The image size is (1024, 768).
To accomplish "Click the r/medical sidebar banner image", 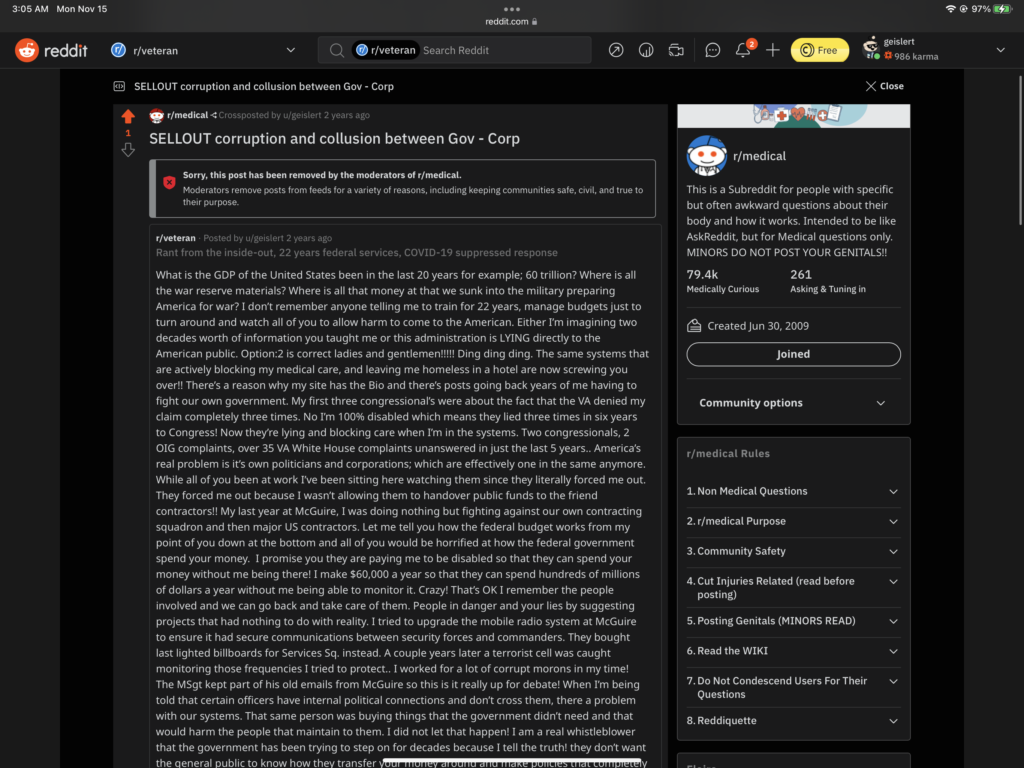I will 793,116.
